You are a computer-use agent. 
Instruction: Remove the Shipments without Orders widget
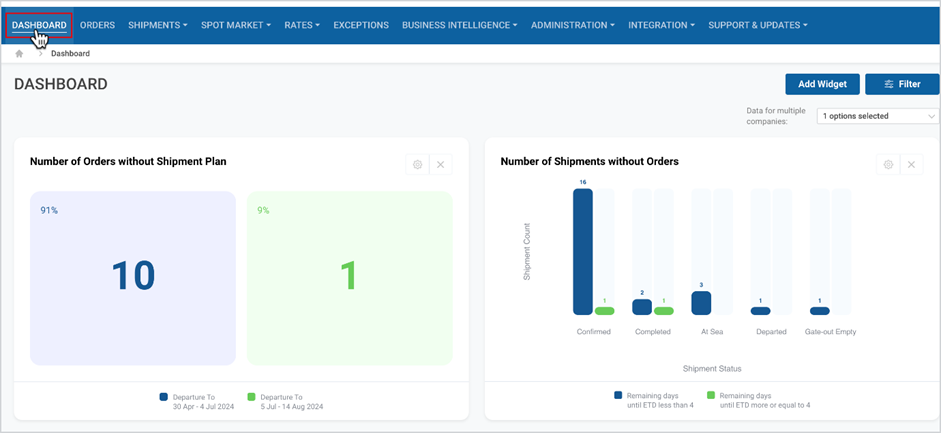tap(911, 164)
